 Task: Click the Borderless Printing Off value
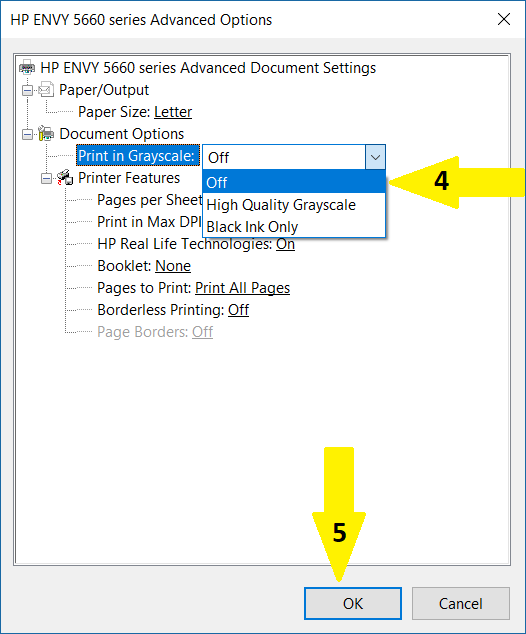click(x=239, y=310)
